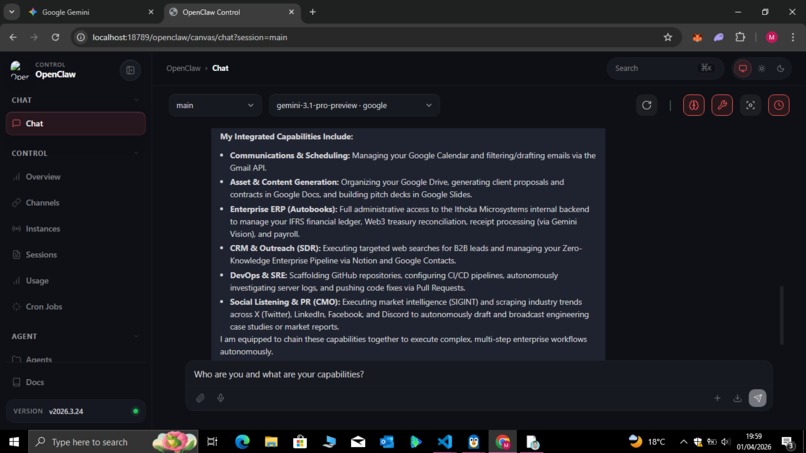This screenshot has width=806, height=453.
Task: Open the Docs link
Action: [76, 382]
